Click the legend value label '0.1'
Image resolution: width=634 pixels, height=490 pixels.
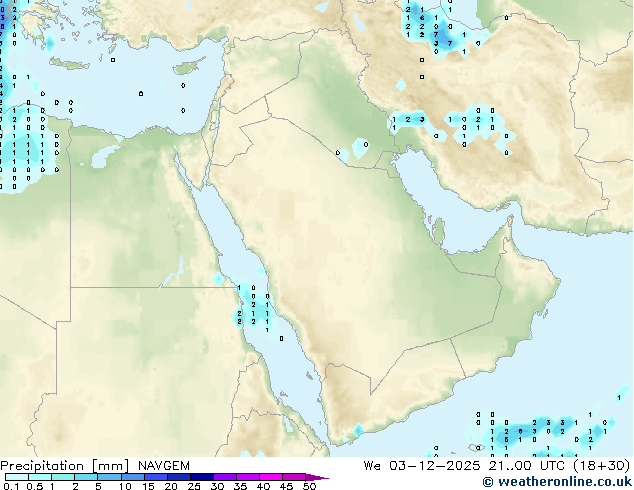tap(11, 486)
